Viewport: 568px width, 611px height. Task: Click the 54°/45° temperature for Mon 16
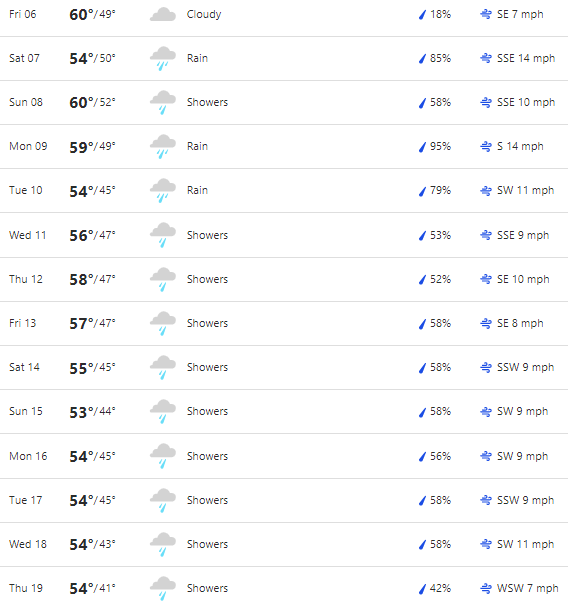[x=92, y=456]
